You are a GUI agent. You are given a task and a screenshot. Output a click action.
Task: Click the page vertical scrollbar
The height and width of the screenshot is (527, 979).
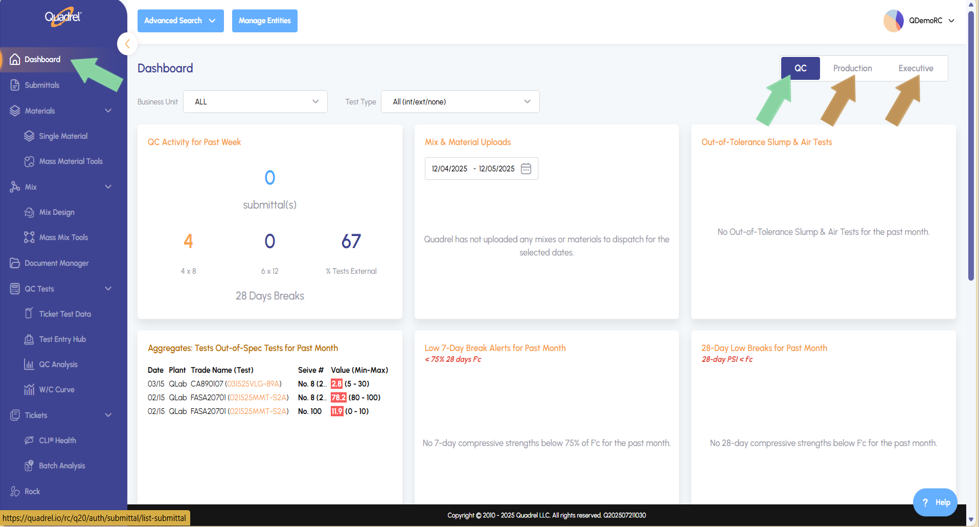coord(971,144)
